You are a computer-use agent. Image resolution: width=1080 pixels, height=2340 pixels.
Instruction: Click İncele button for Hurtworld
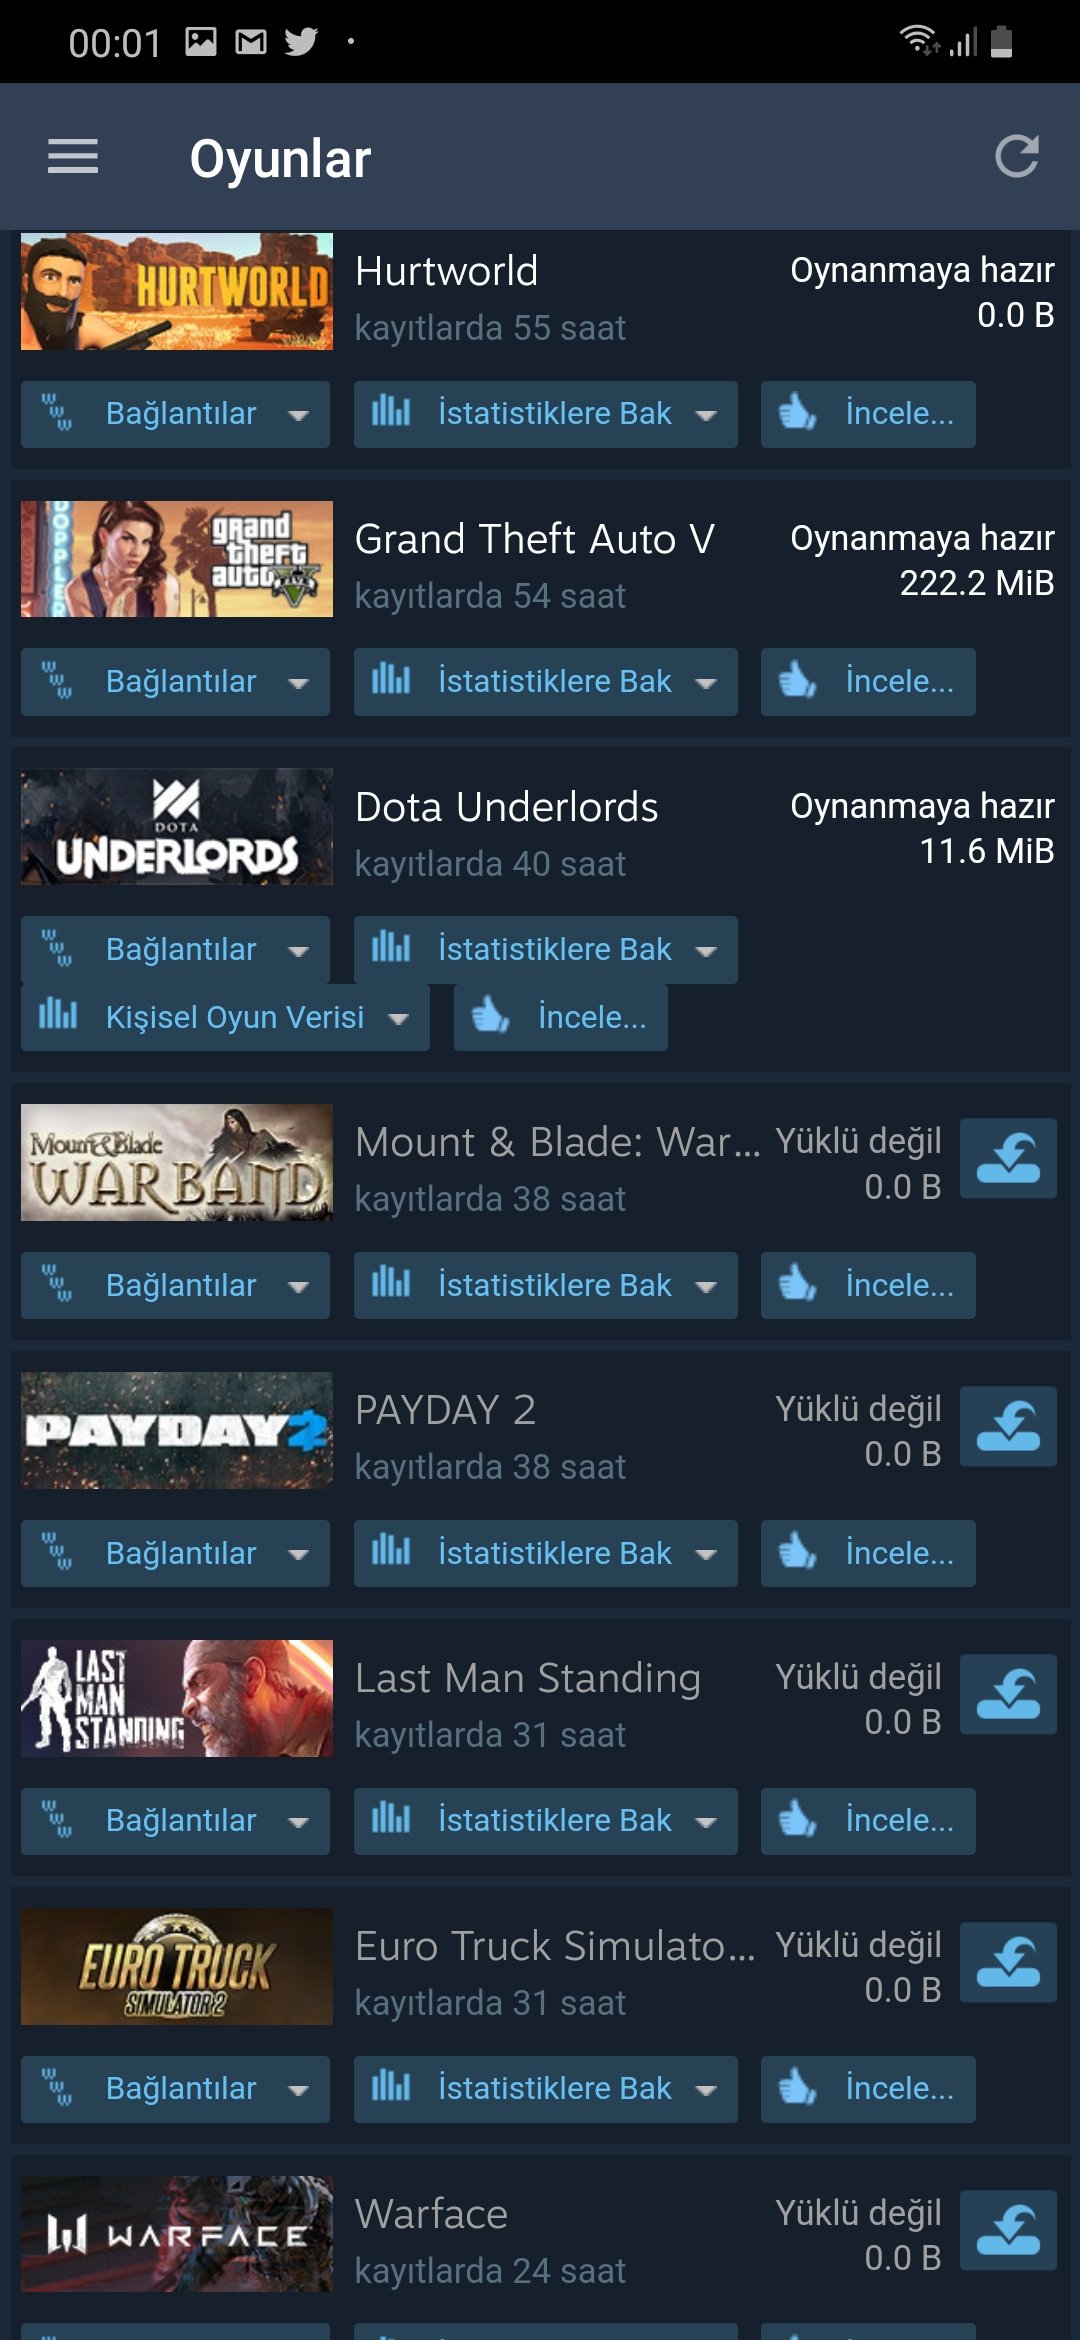click(x=868, y=414)
